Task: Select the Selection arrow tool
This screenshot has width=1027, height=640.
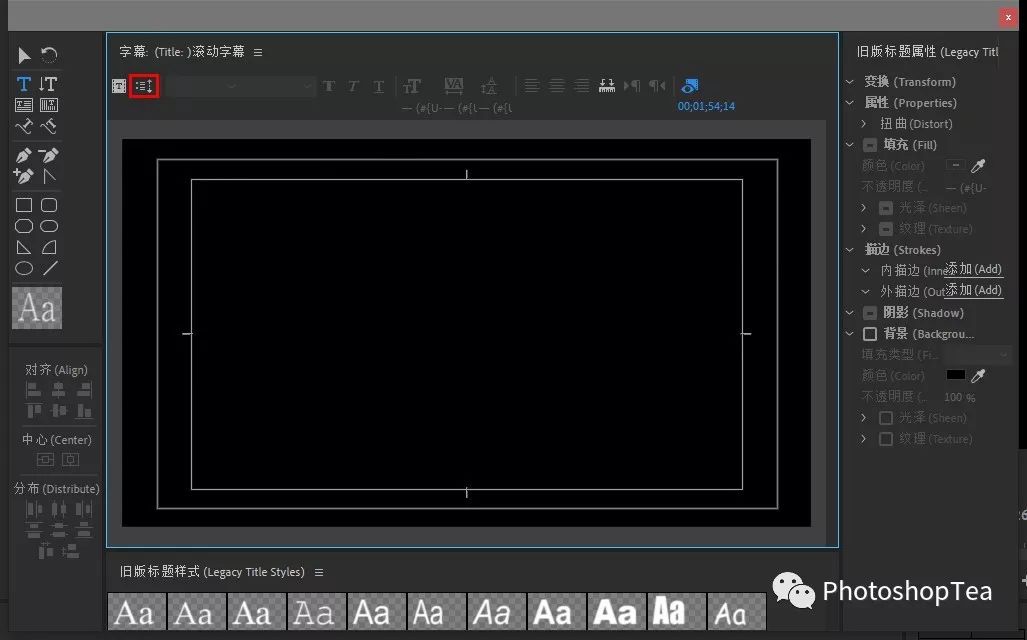Action: (24, 55)
